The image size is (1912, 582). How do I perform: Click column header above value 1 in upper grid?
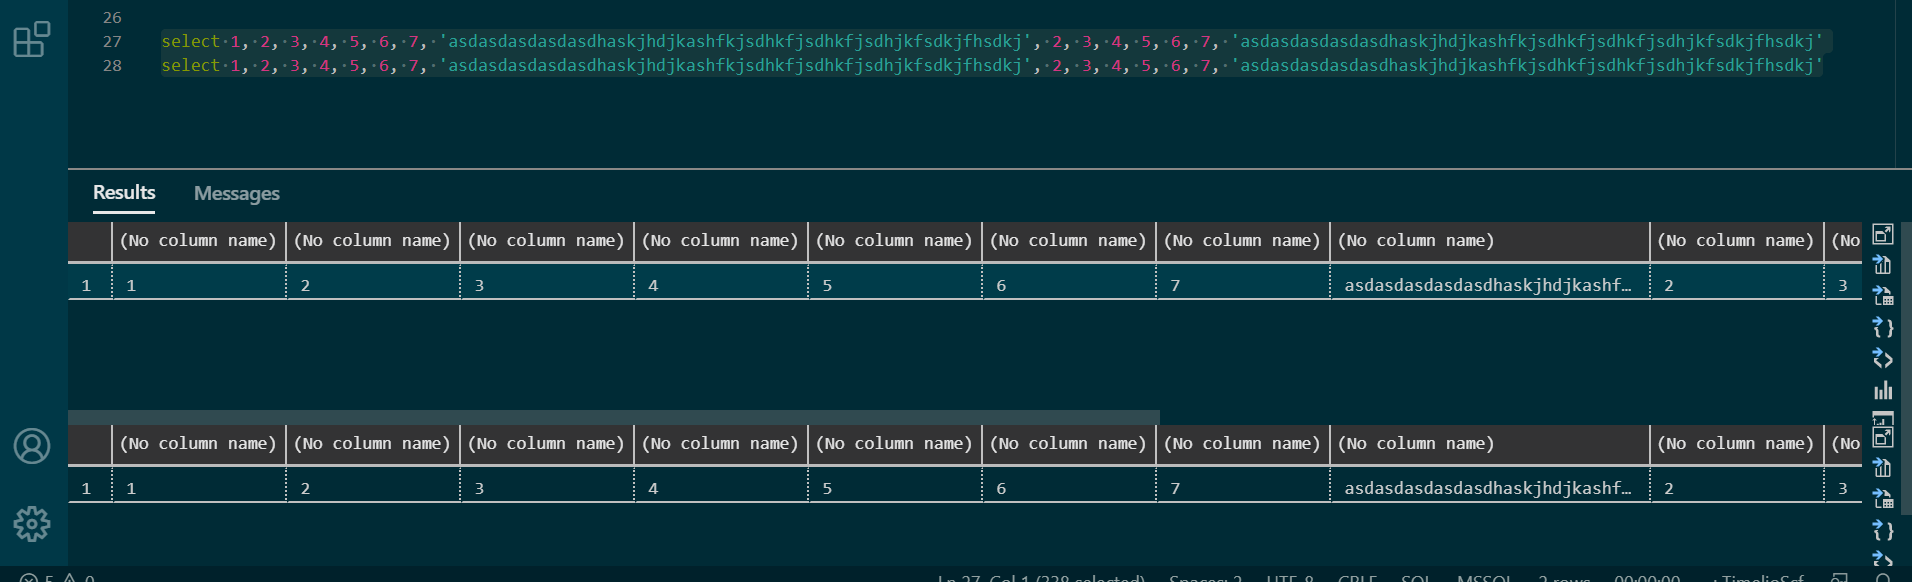(199, 241)
